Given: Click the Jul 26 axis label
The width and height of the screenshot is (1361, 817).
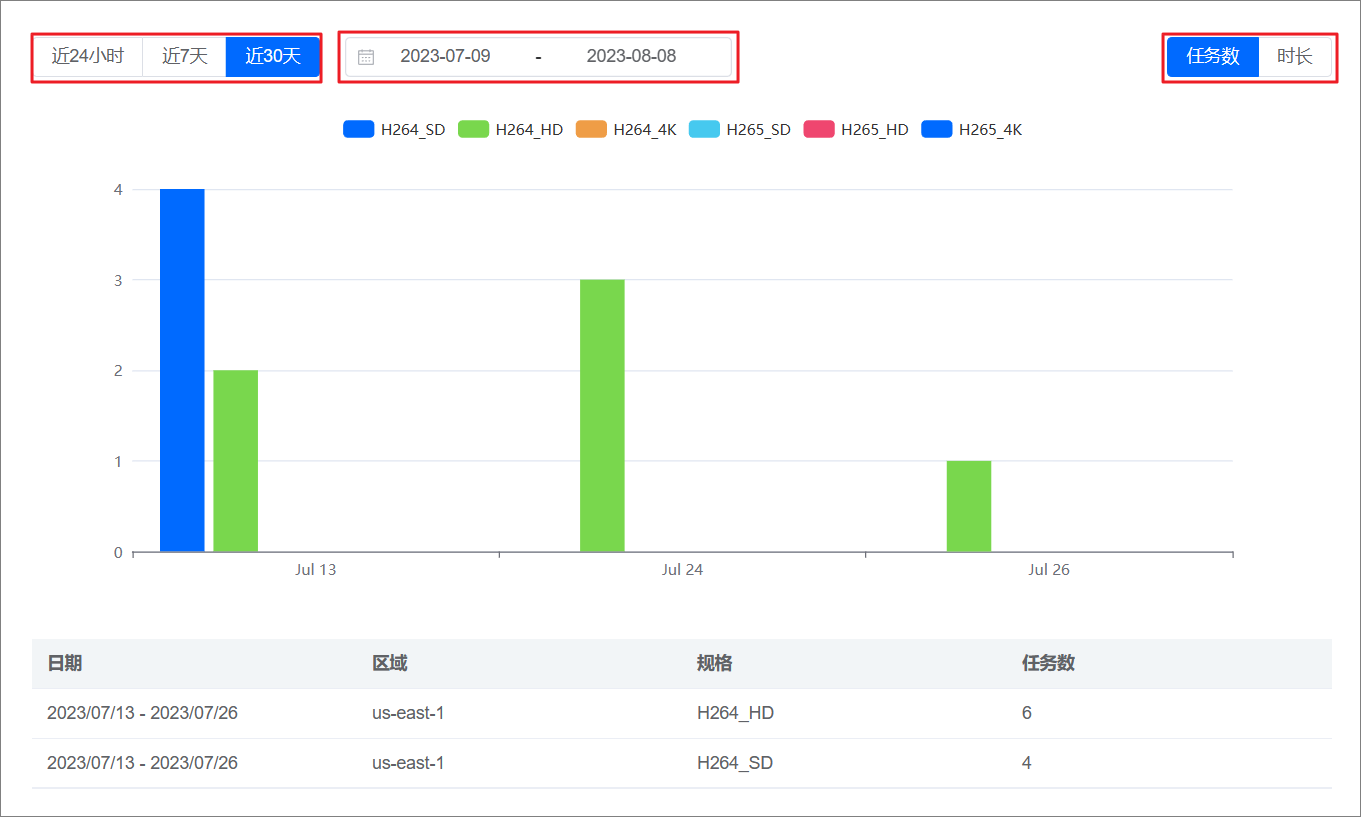Looking at the screenshot, I should [x=1049, y=569].
